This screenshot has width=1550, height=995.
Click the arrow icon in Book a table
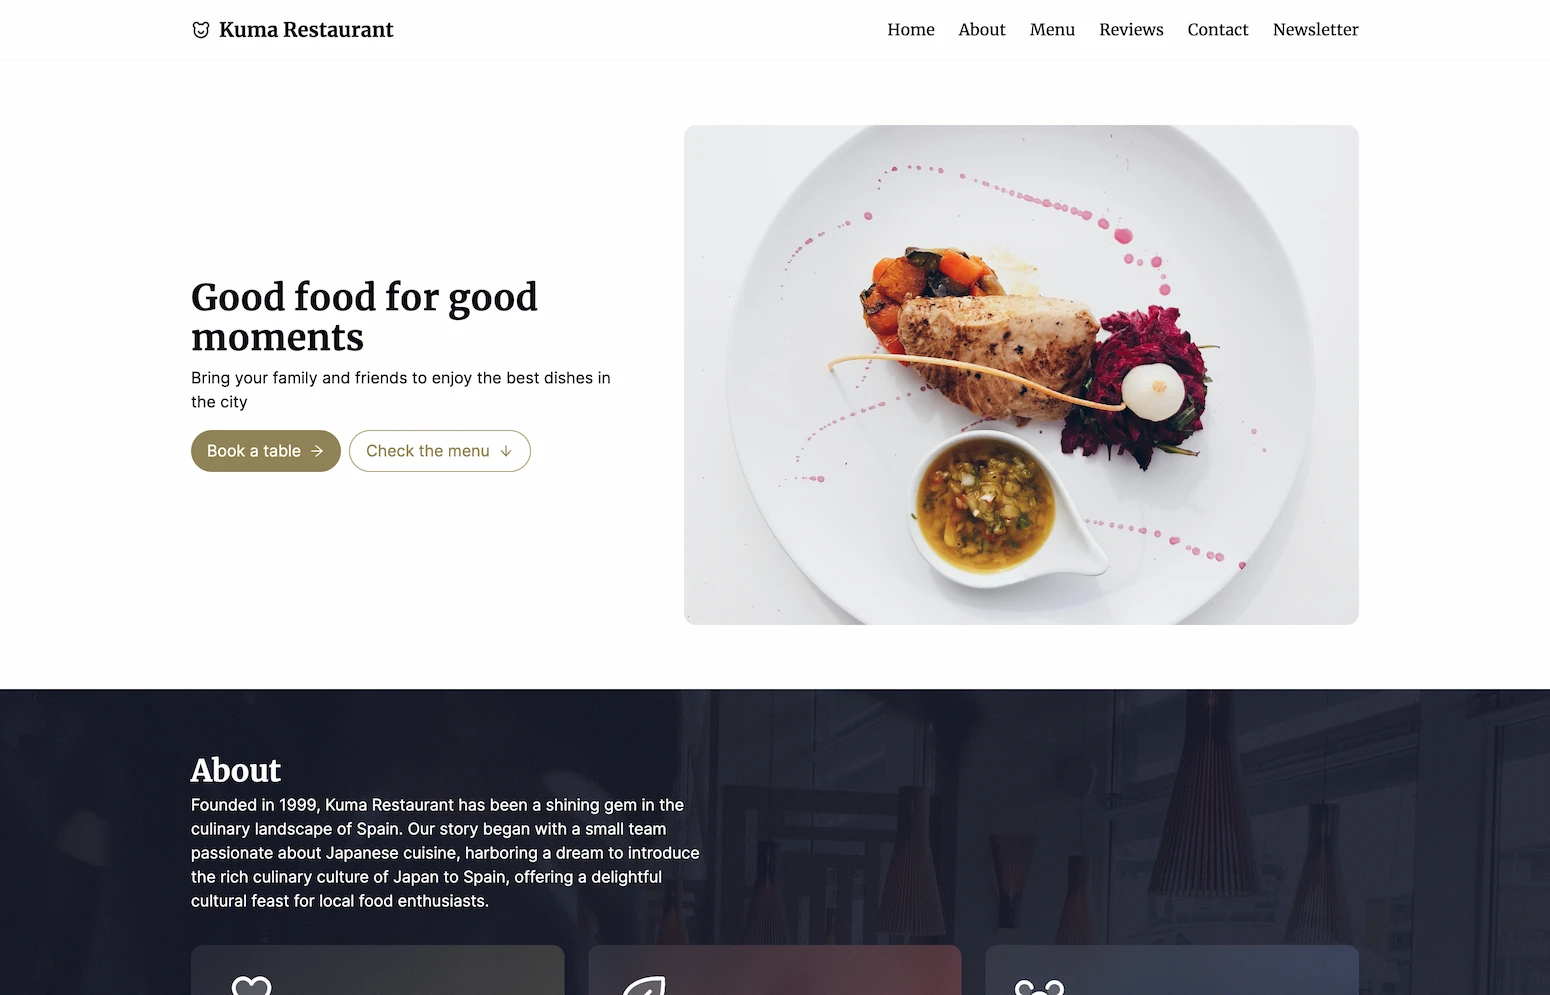pyautogui.click(x=317, y=451)
